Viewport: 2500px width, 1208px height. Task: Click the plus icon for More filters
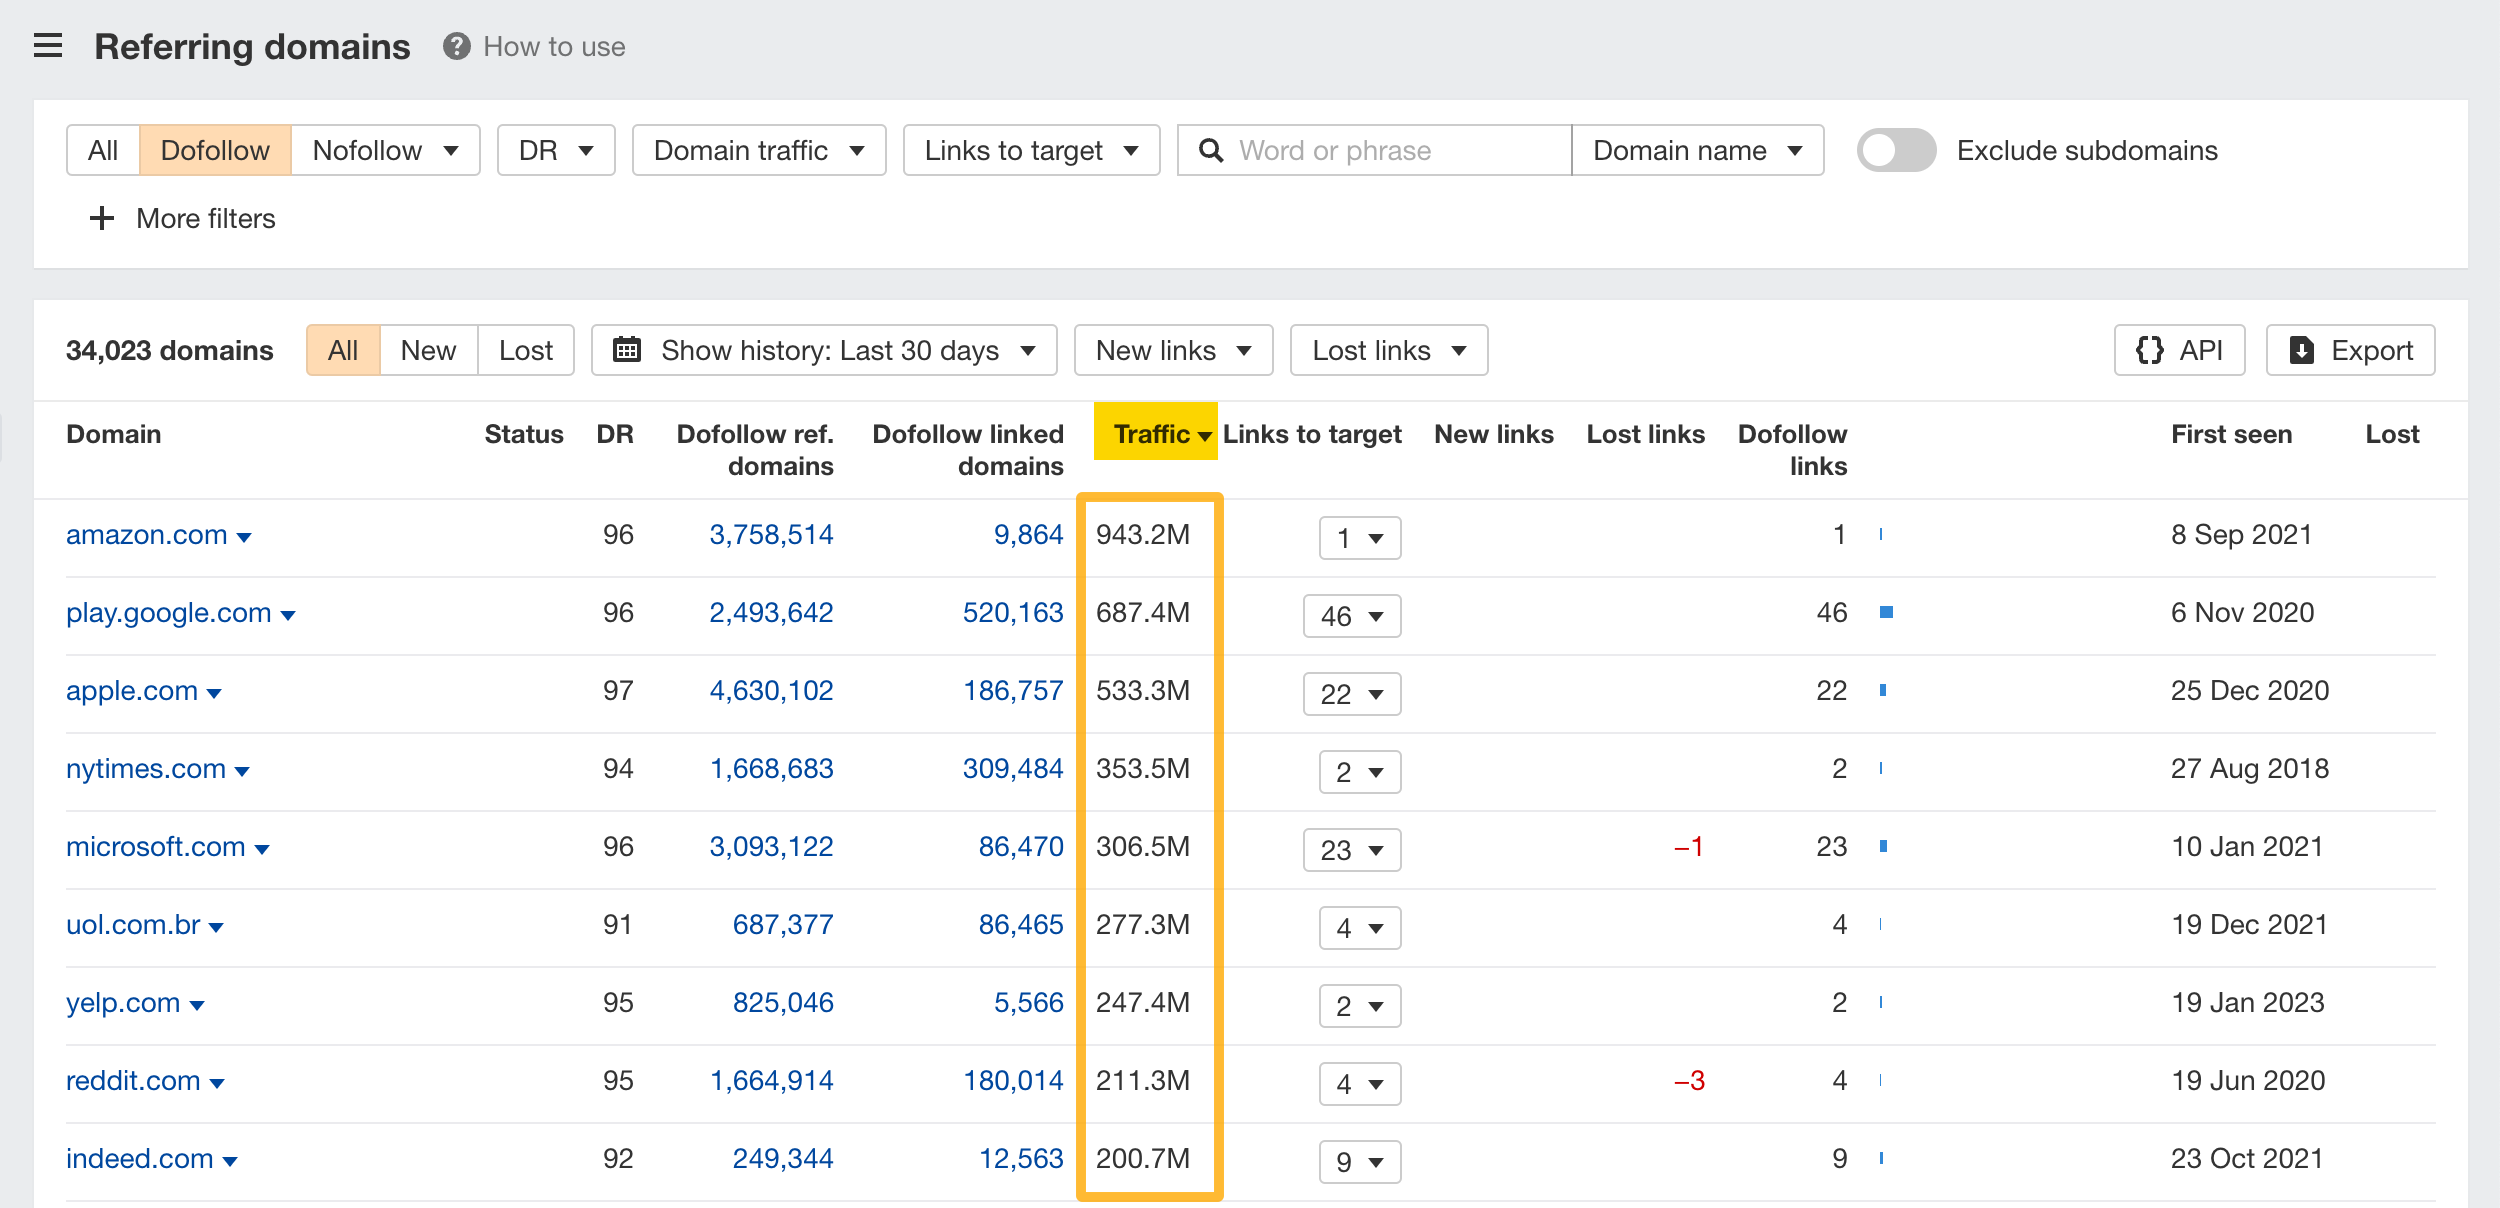(x=102, y=218)
